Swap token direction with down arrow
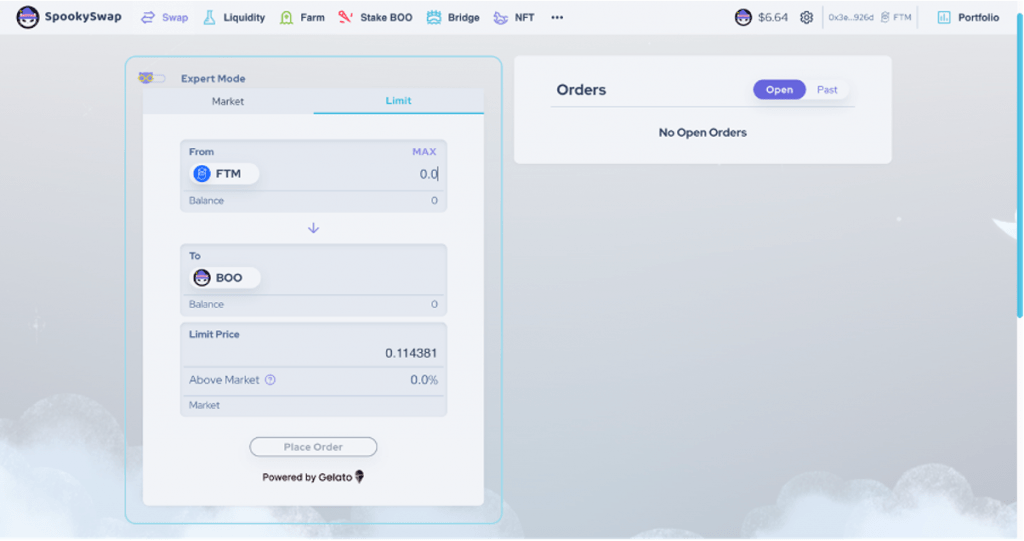1024x541 pixels. (x=313, y=228)
